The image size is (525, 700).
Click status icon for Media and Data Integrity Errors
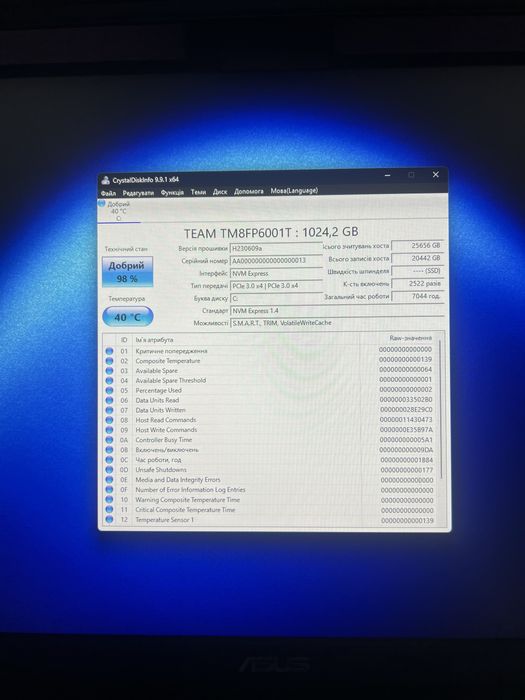coord(109,480)
